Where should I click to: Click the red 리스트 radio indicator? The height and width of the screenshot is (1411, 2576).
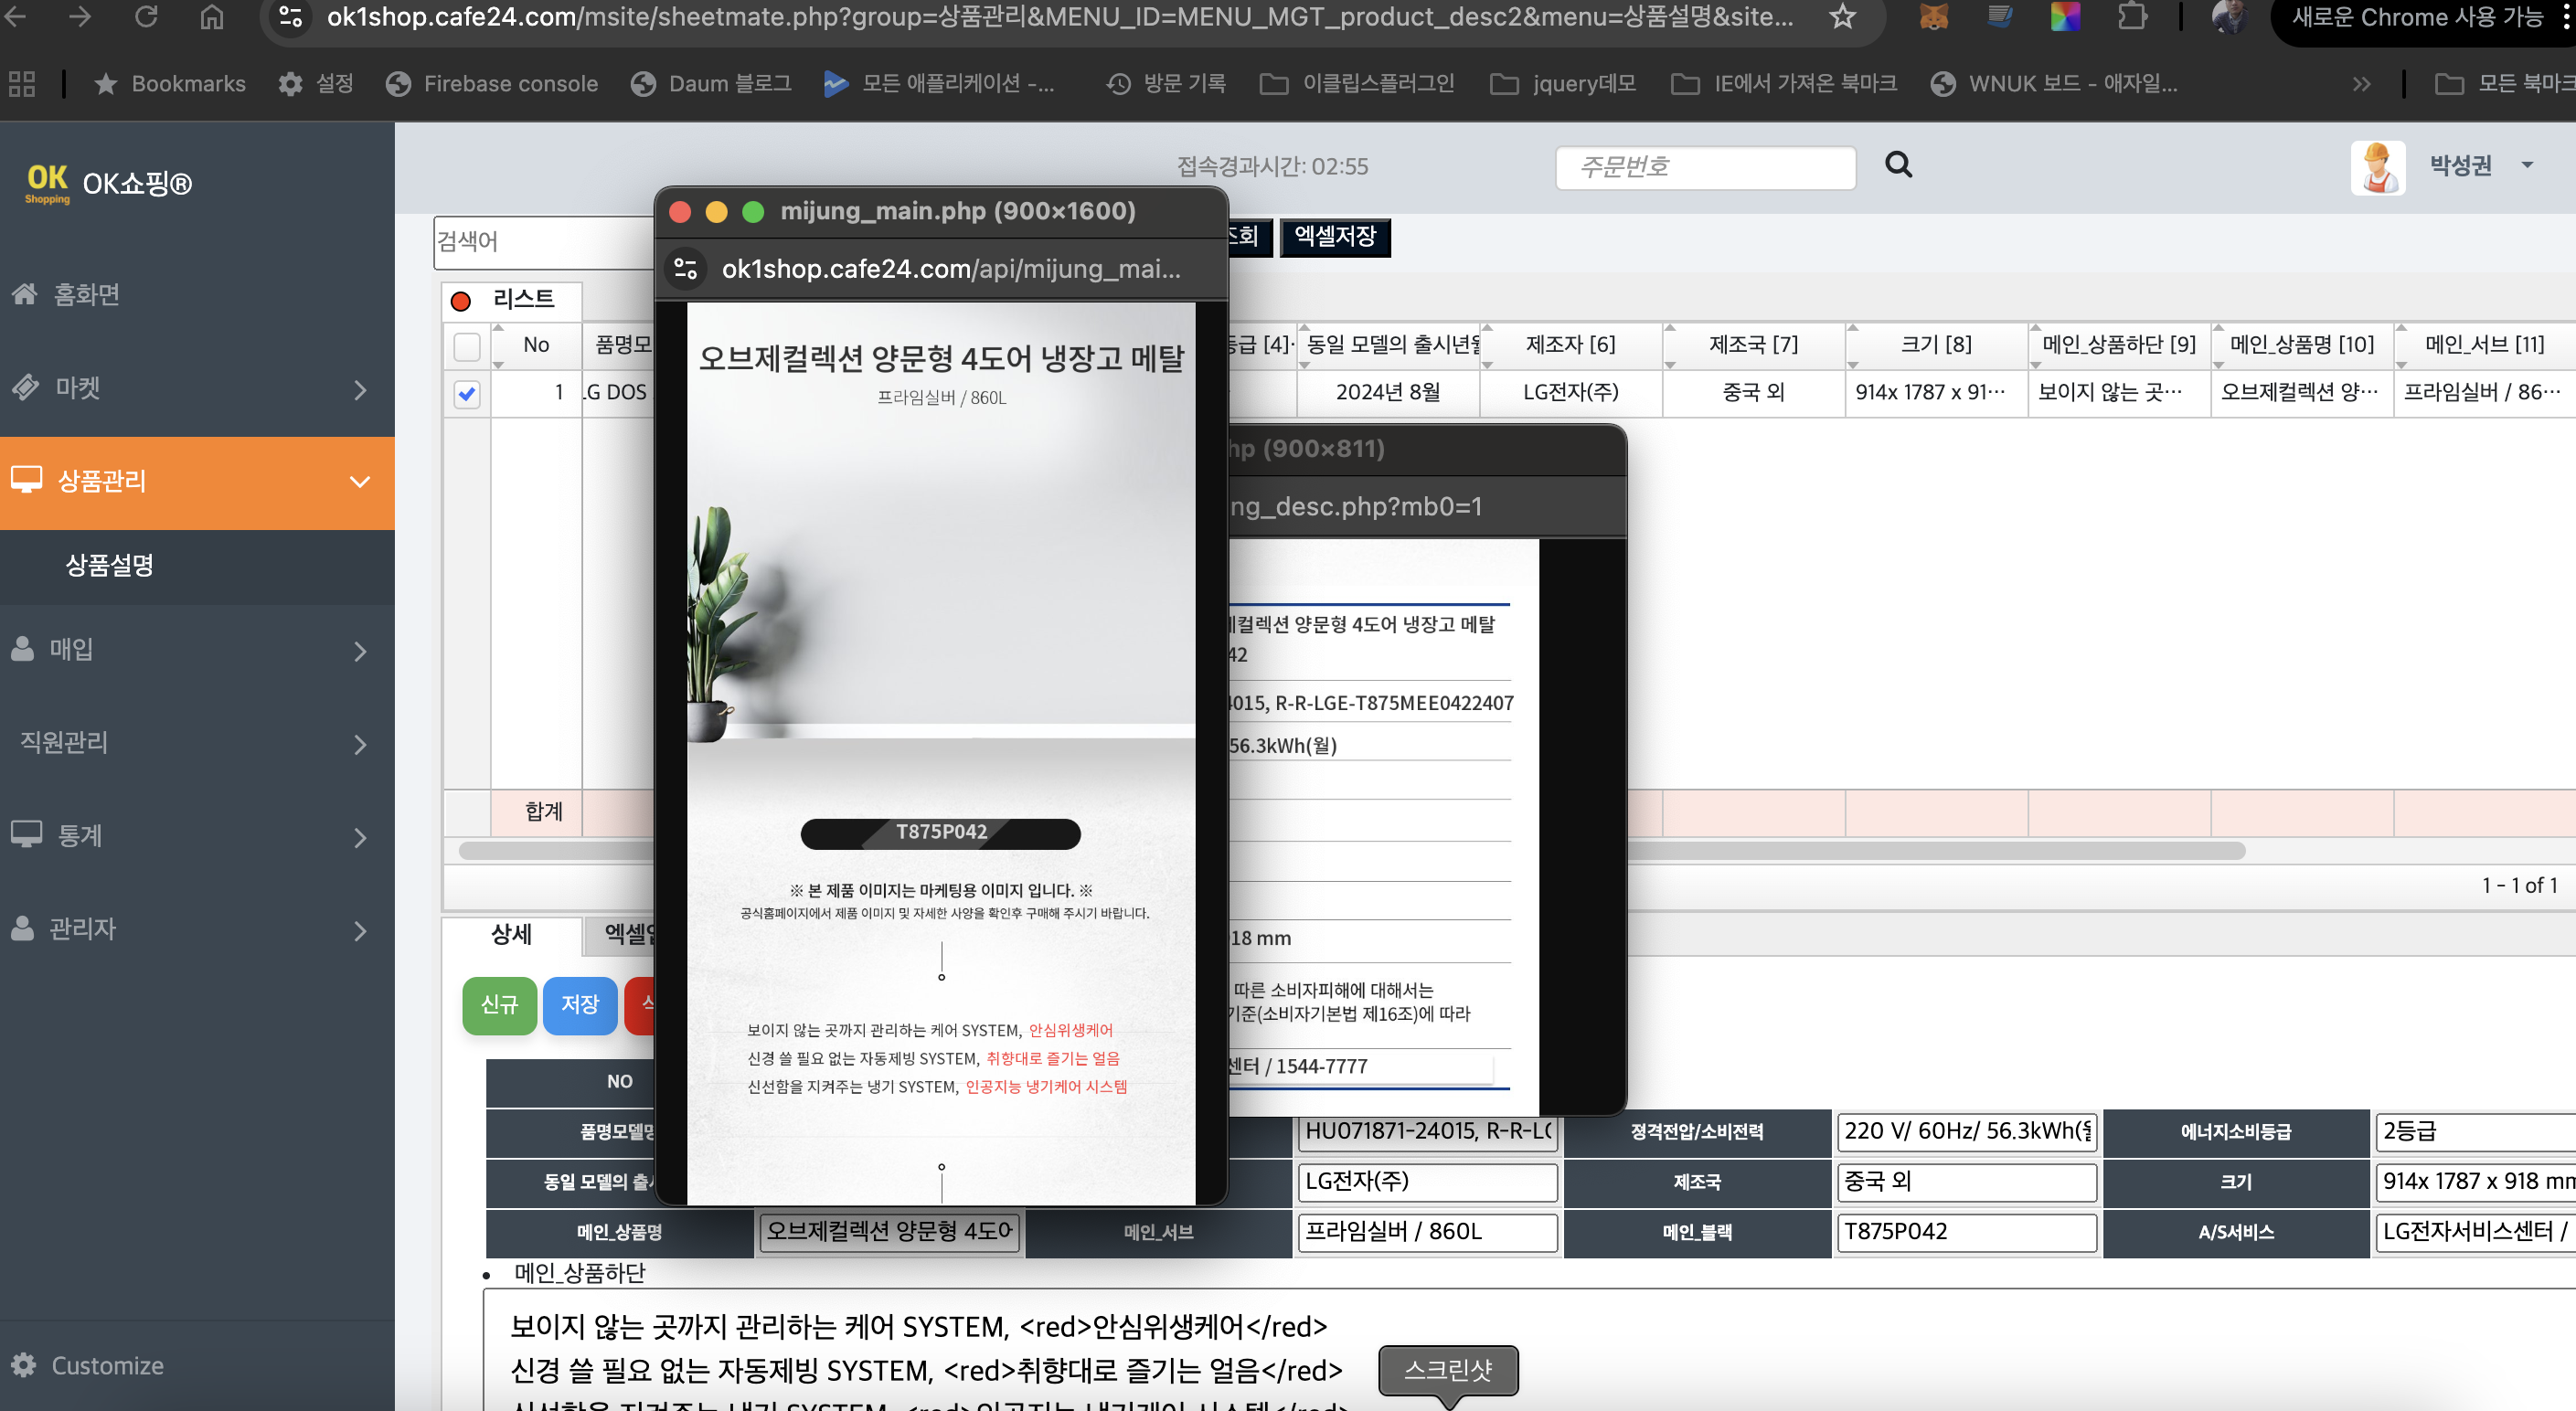(x=461, y=300)
